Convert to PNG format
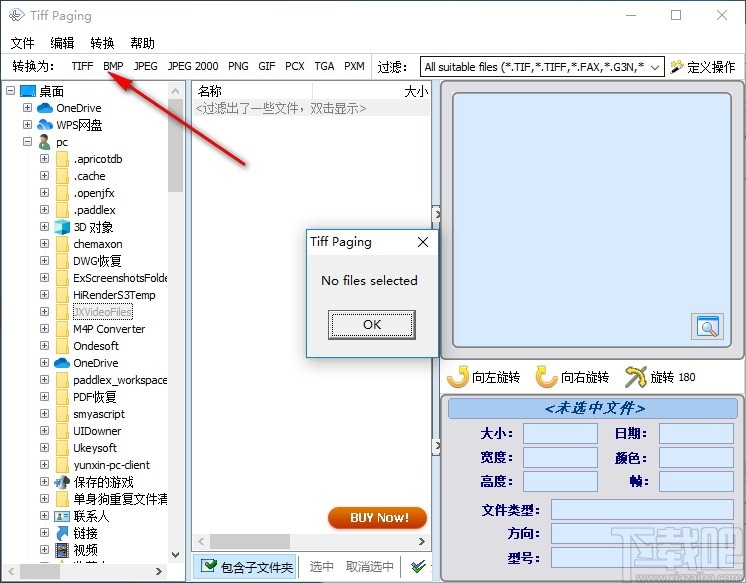 [238, 66]
